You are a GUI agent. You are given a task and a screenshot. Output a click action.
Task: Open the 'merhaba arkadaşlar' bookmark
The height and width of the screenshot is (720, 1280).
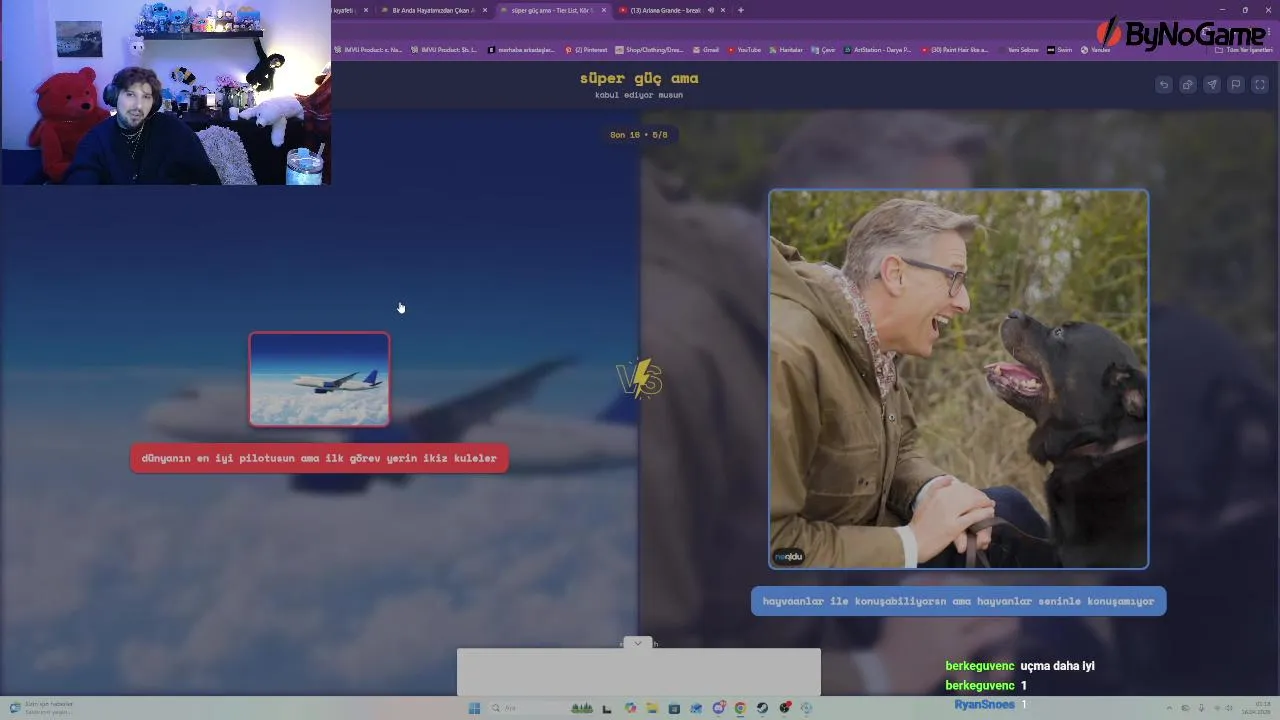tap(521, 50)
